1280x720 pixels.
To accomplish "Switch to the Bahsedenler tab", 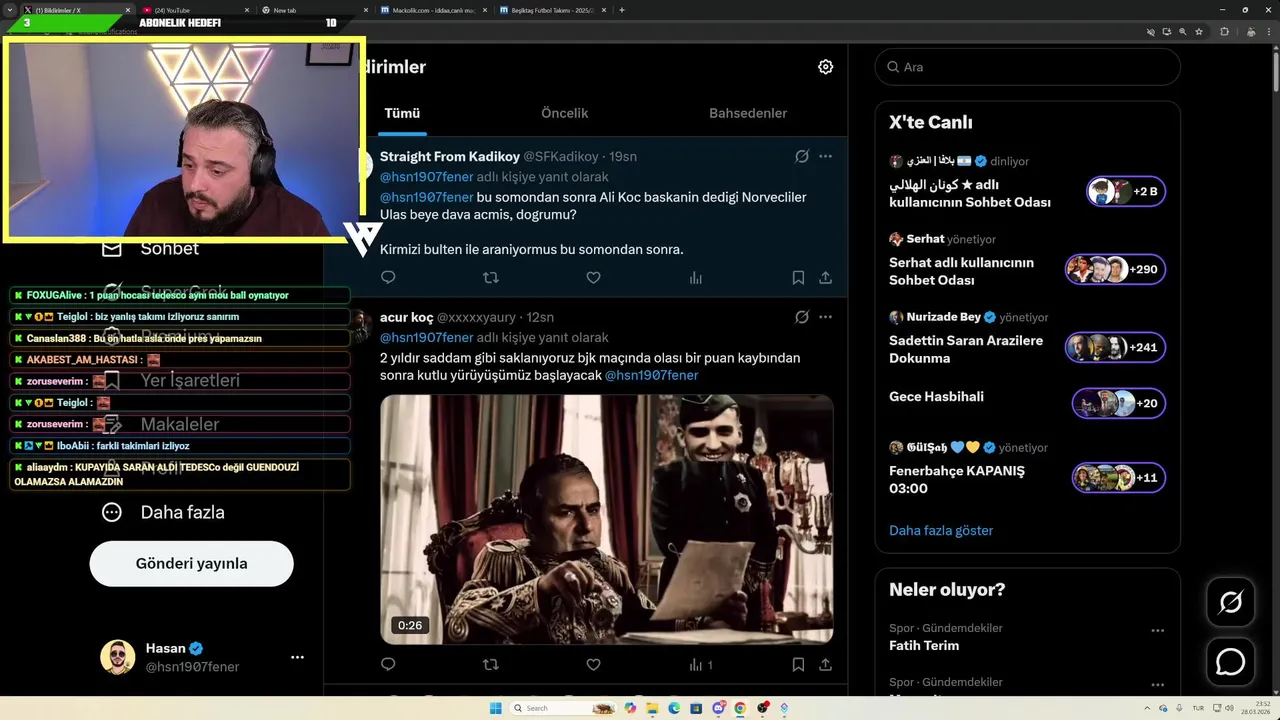I will click(x=748, y=113).
